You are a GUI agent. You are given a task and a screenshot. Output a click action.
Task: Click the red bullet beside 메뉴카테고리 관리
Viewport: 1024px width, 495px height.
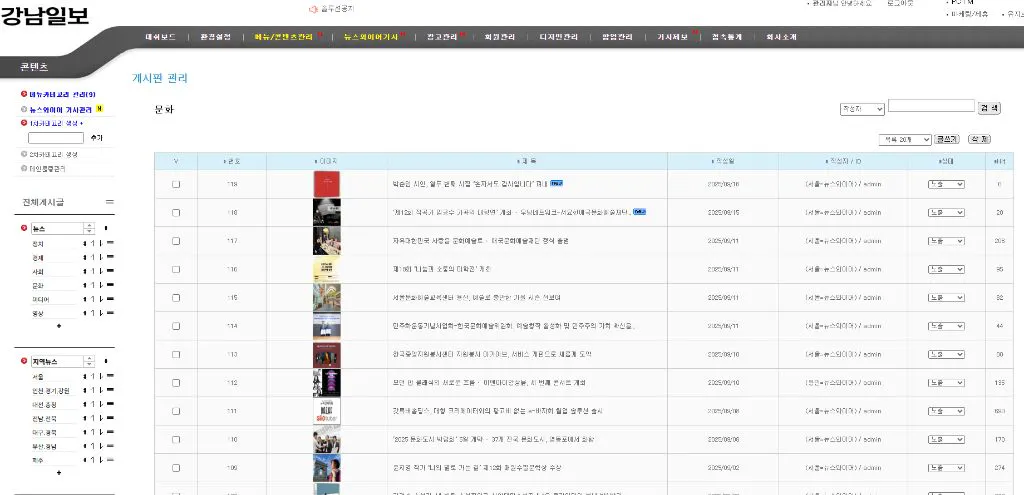(x=24, y=95)
